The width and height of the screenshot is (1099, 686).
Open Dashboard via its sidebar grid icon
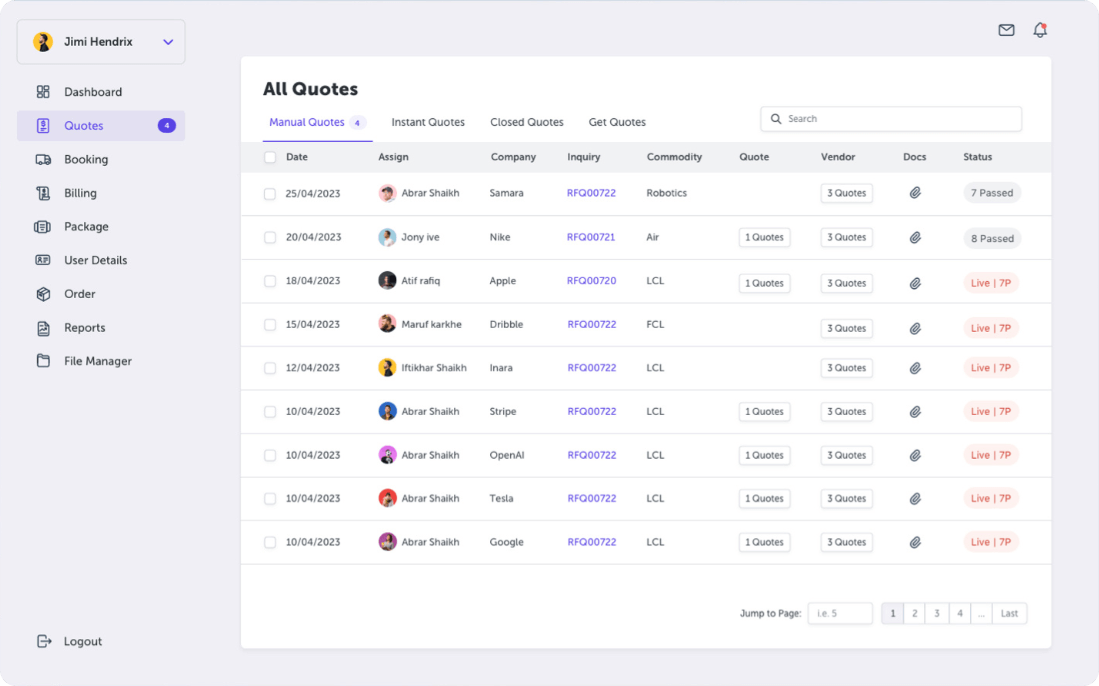click(x=43, y=92)
